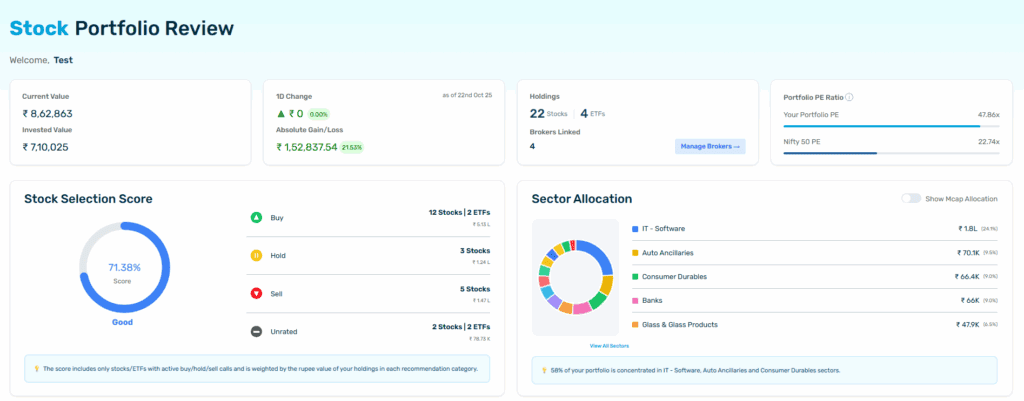The width and height of the screenshot is (1024, 401).
Task: Open the Manage Brokers button
Action: [x=710, y=147]
